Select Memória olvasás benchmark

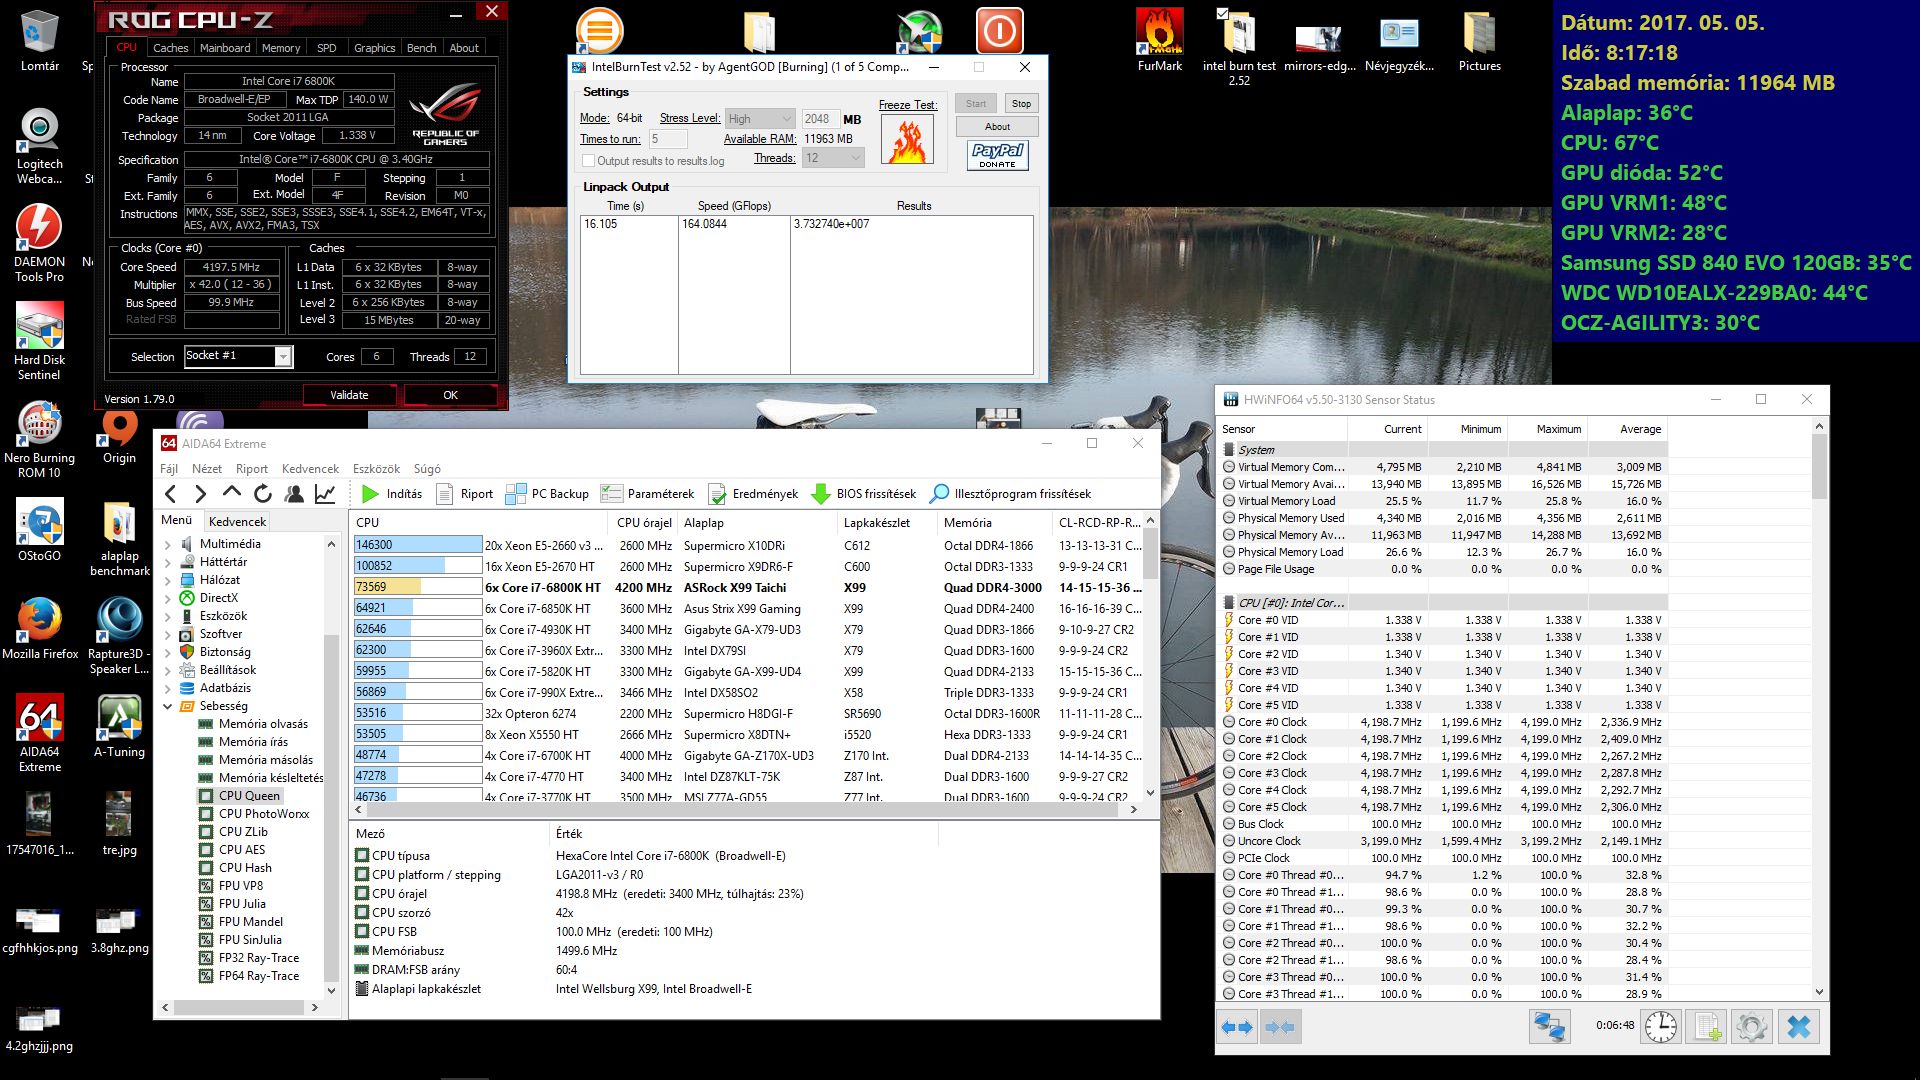(263, 724)
